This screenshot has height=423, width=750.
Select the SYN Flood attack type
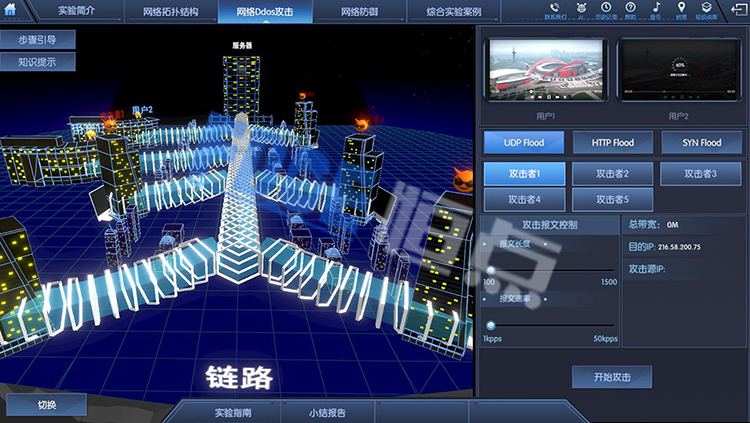pos(701,143)
